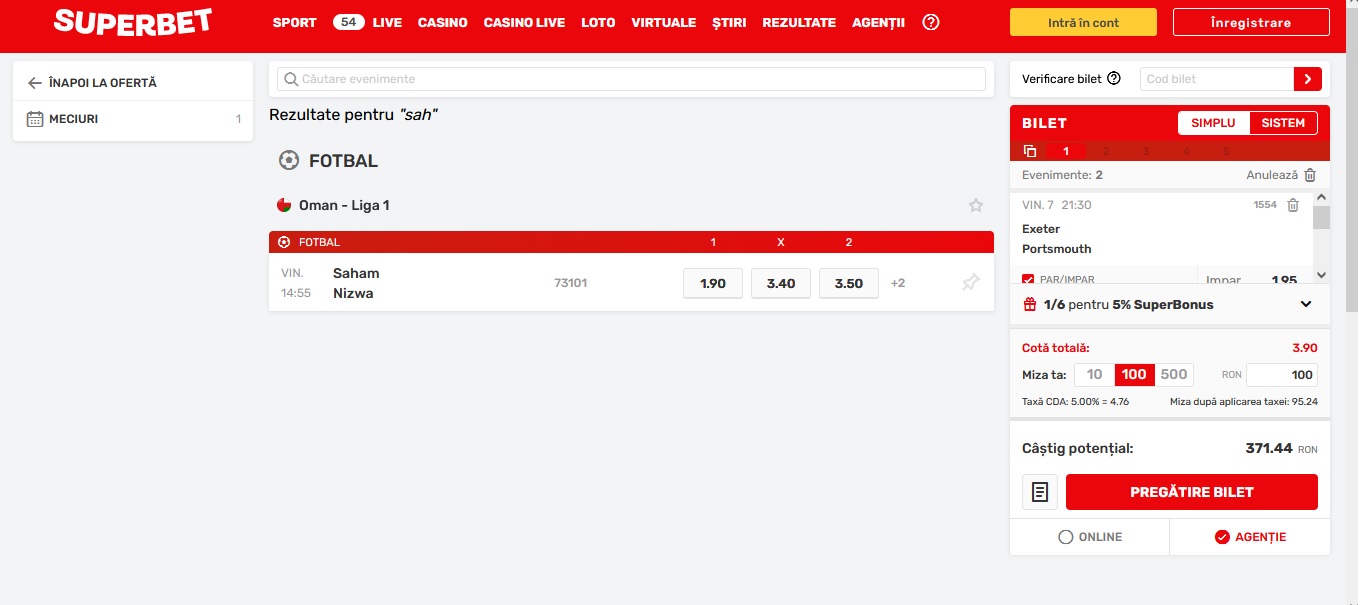
Task: Switch ticket type to SIMPLU
Action: 1214,123
